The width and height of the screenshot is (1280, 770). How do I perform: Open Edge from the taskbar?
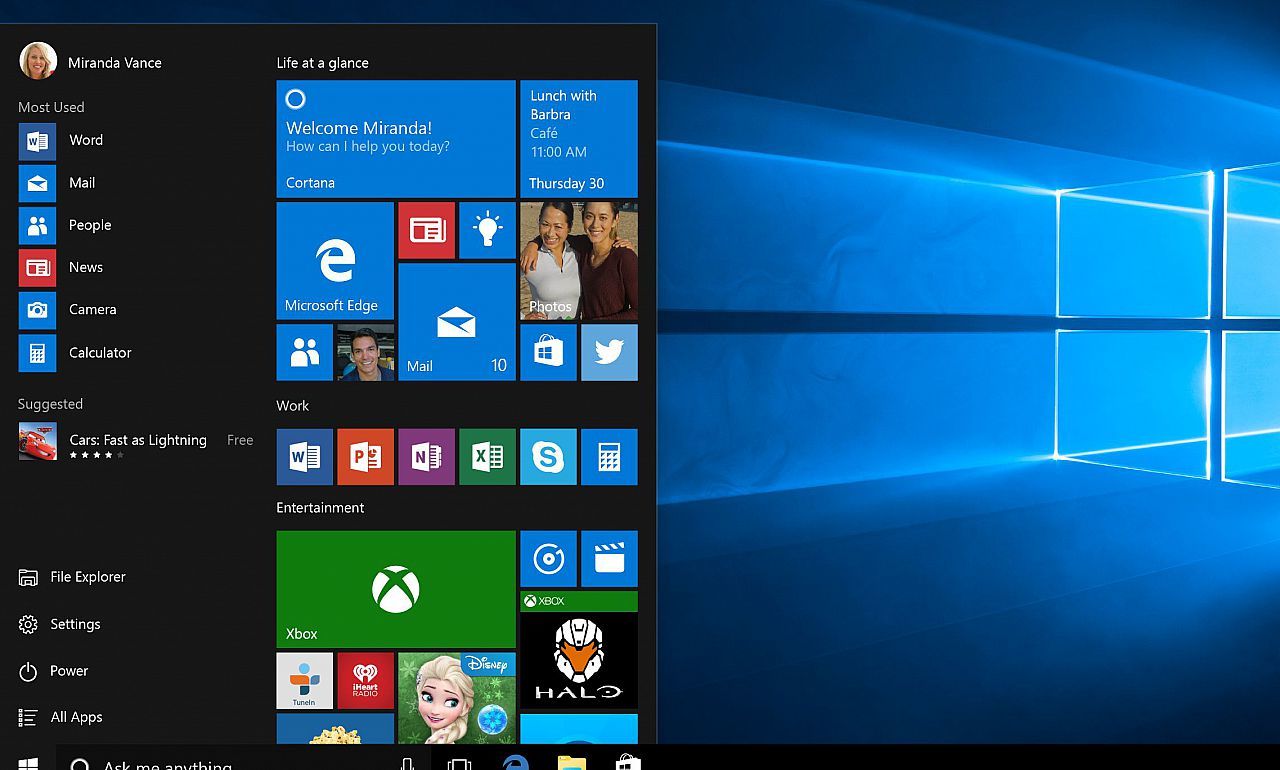click(x=515, y=761)
